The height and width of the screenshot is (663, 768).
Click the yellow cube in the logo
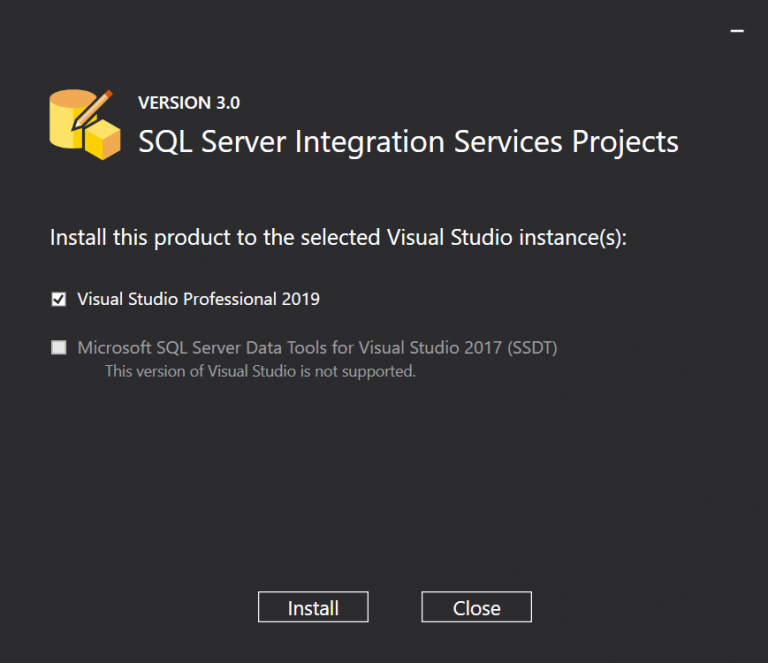pos(102,140)
